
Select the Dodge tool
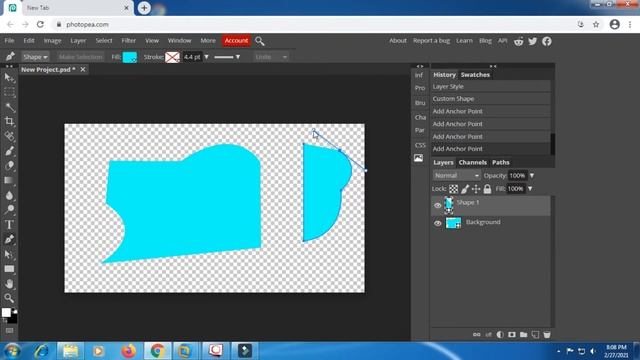(9, 210)
